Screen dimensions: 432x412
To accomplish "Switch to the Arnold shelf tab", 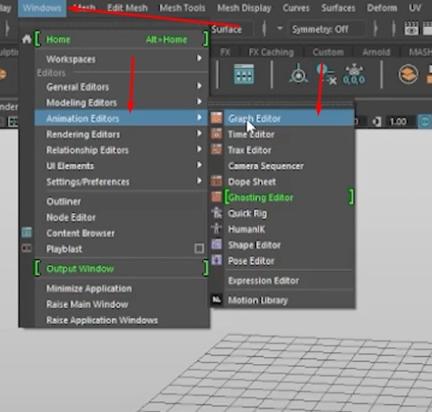I will tap(376, 52).
